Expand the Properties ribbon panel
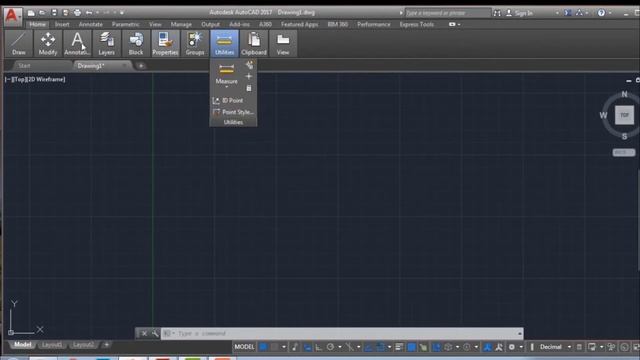 pyautogui.click(x=165, y=44)
